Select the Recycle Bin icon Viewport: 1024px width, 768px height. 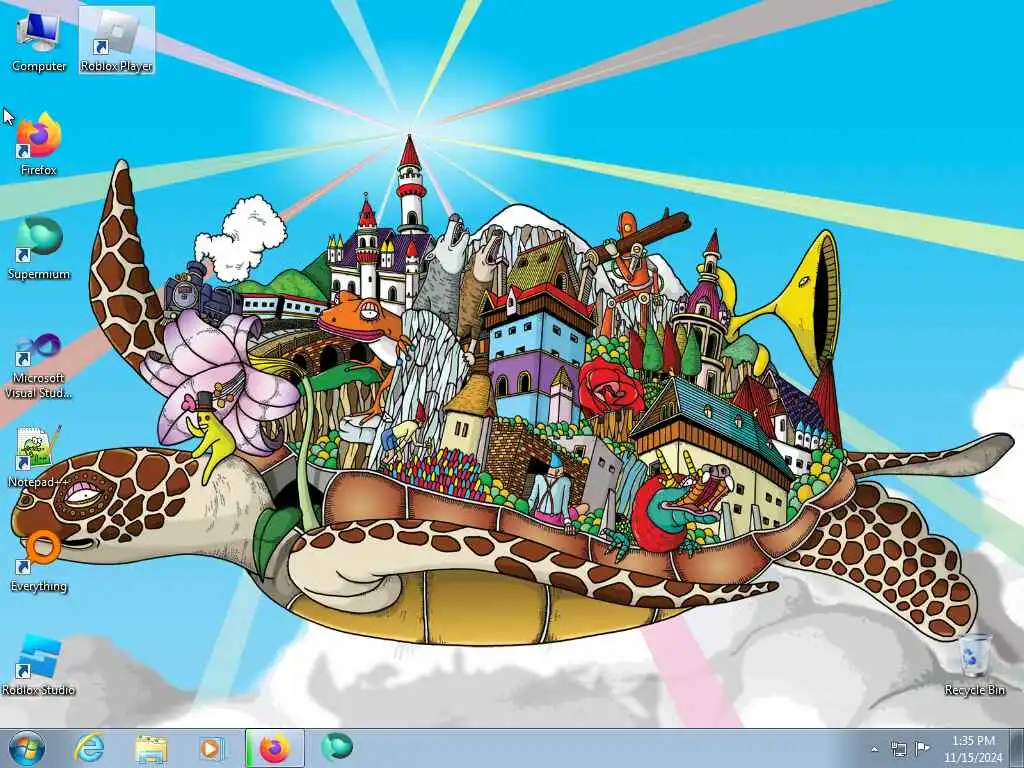click(974, 664)
